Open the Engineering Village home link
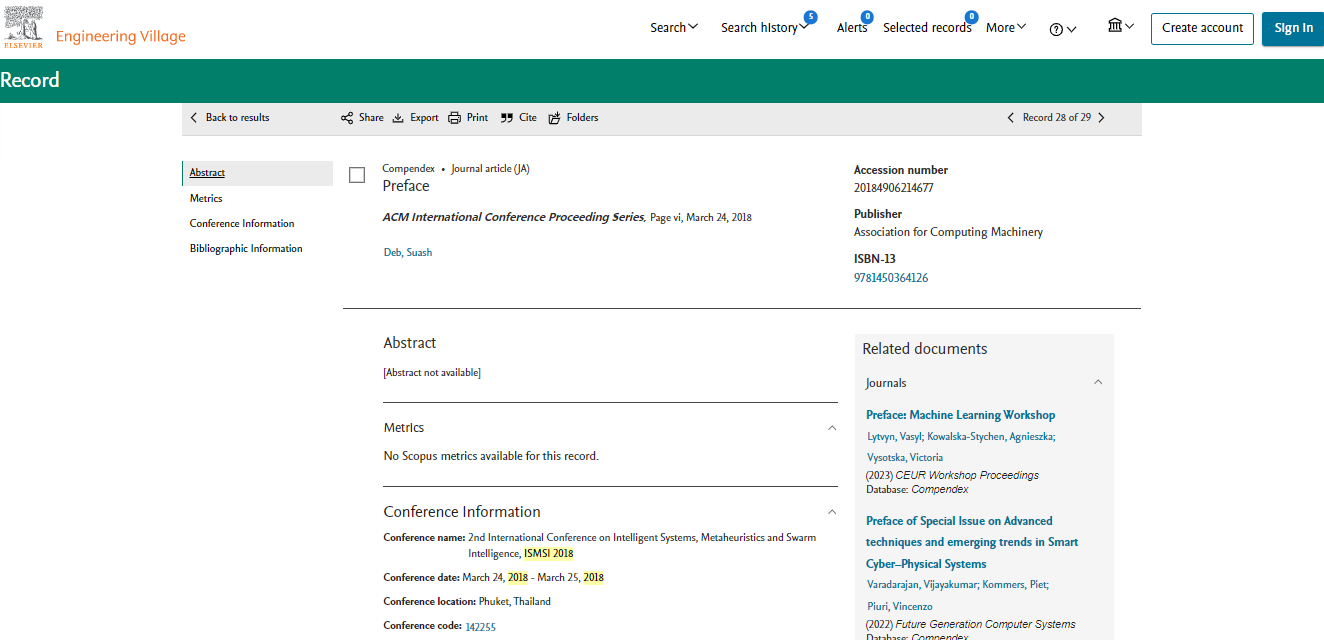 [x=121, y=36]
